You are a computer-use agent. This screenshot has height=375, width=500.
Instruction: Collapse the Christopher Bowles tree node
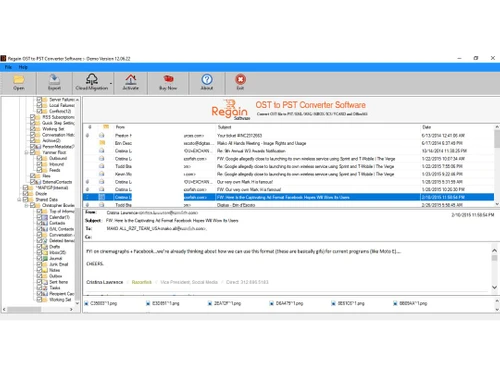(26, 205)
